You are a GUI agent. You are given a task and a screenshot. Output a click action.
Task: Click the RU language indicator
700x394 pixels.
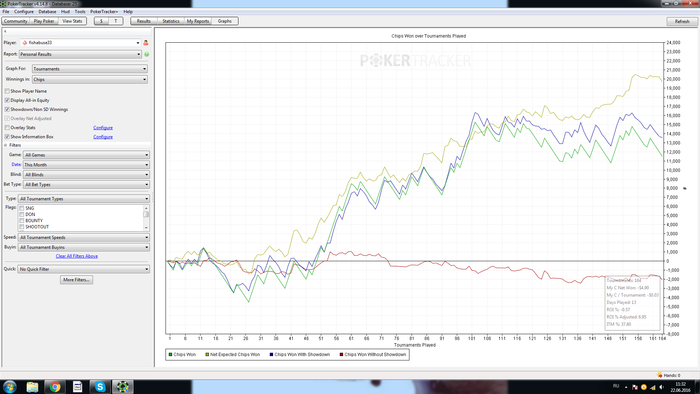pyautogui.click(x=616, y=386)
